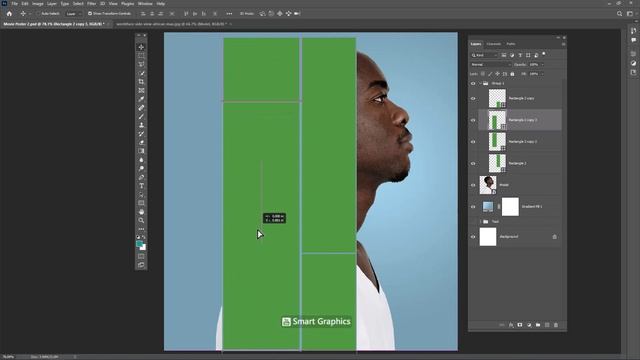Select the Healing Brush tool
The image size is (640, 360).
point(141,108)
